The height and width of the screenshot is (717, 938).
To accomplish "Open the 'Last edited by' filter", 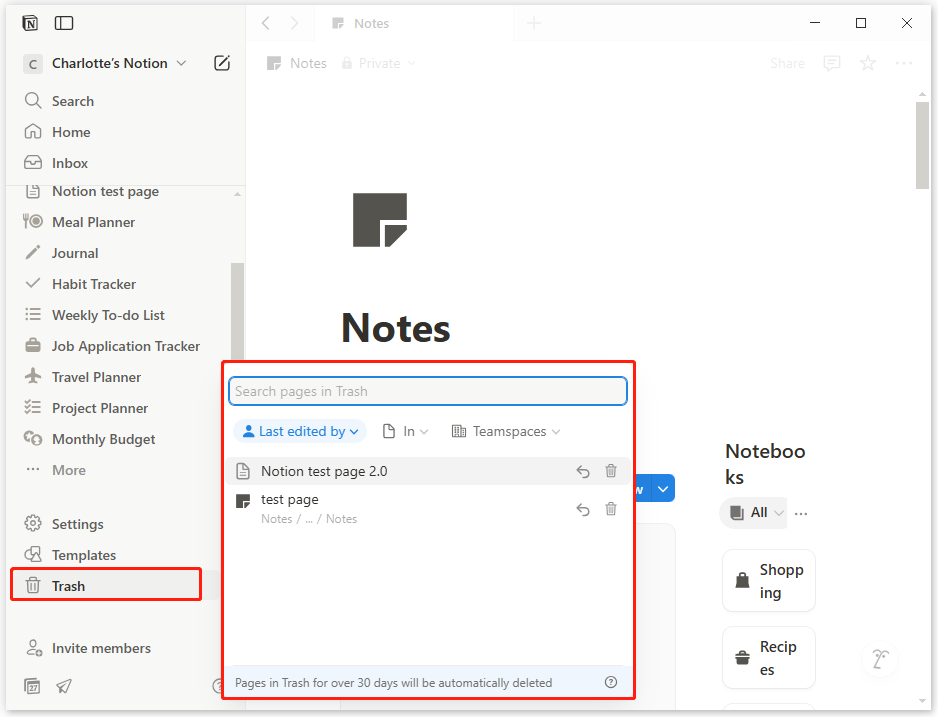I will (x=300, y=431).
